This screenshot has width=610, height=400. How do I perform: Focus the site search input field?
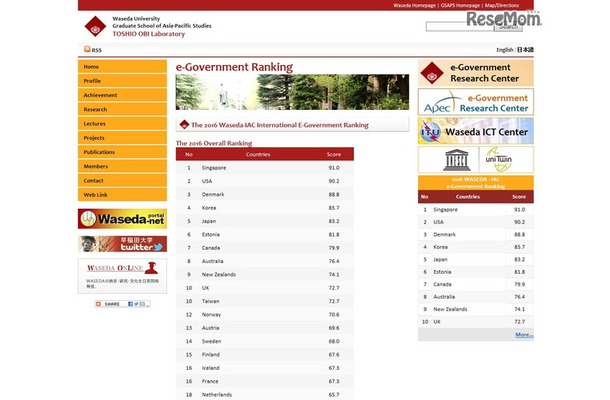pyautogui.click(x=460, y=26)
